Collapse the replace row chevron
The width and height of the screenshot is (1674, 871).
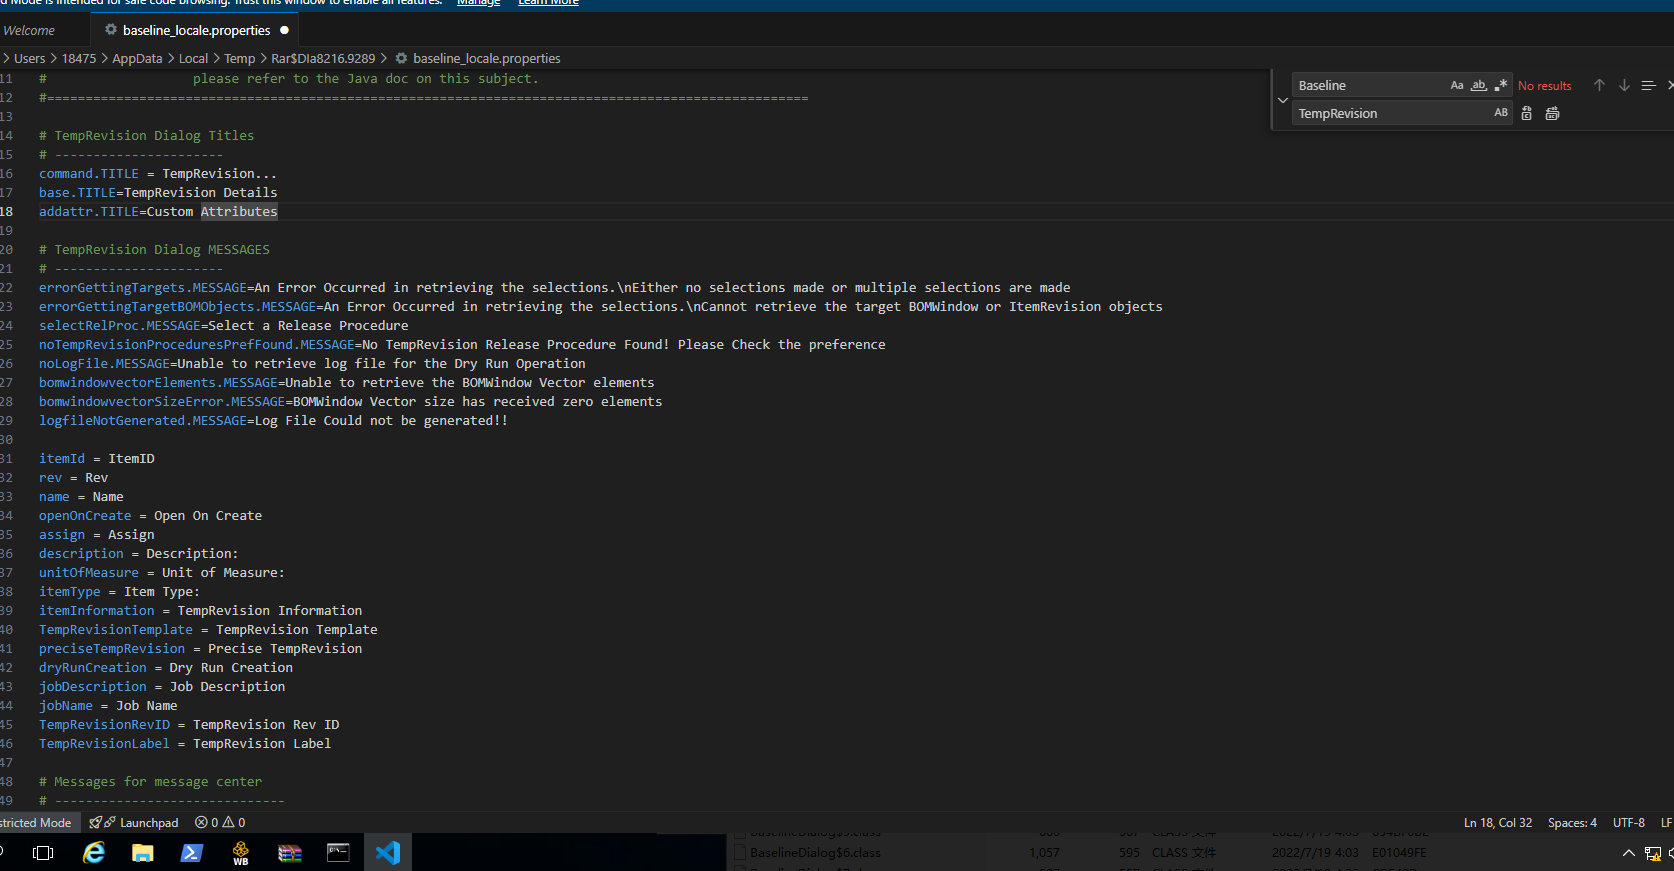coord(1282,100)
